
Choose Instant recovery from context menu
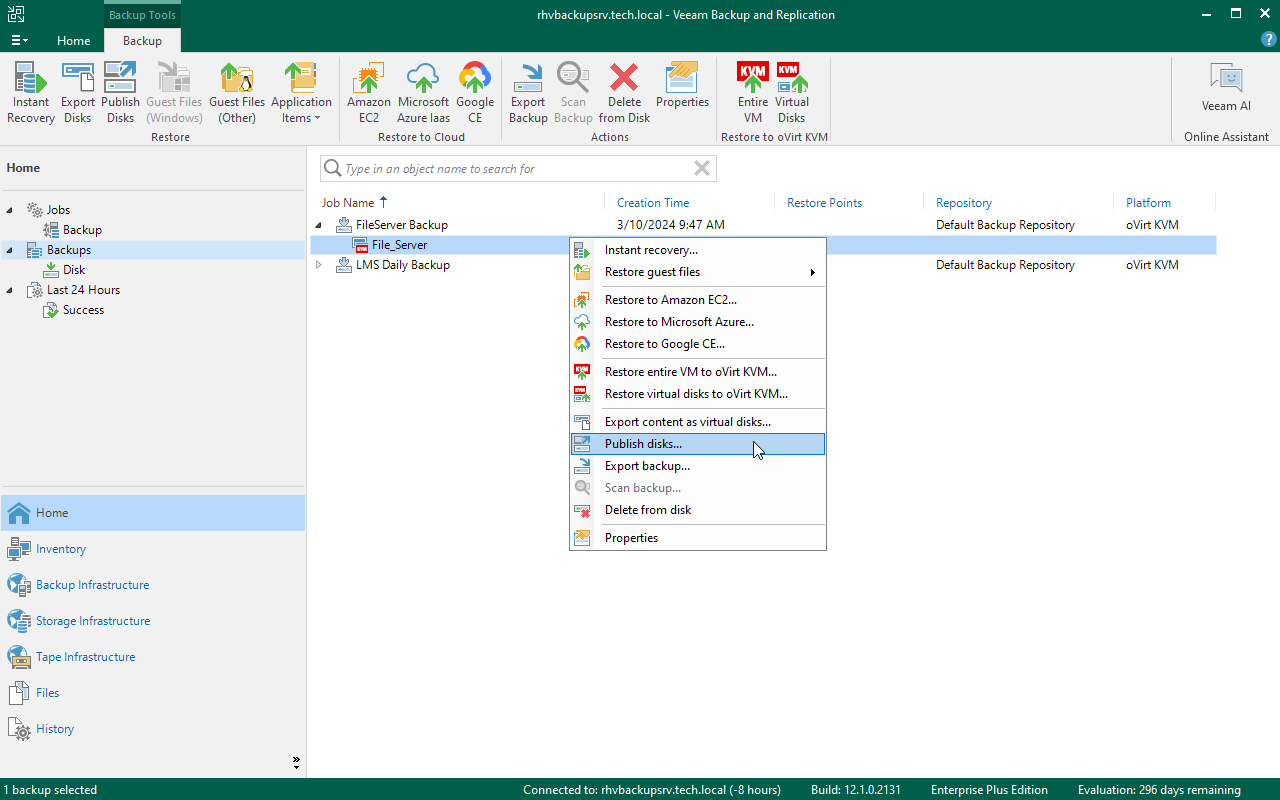click(698, 250)
